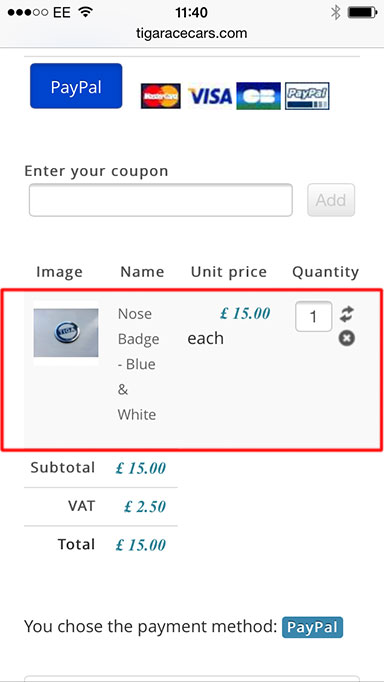
Task: Tap the battery indicator icon
Action: (362, 13)
